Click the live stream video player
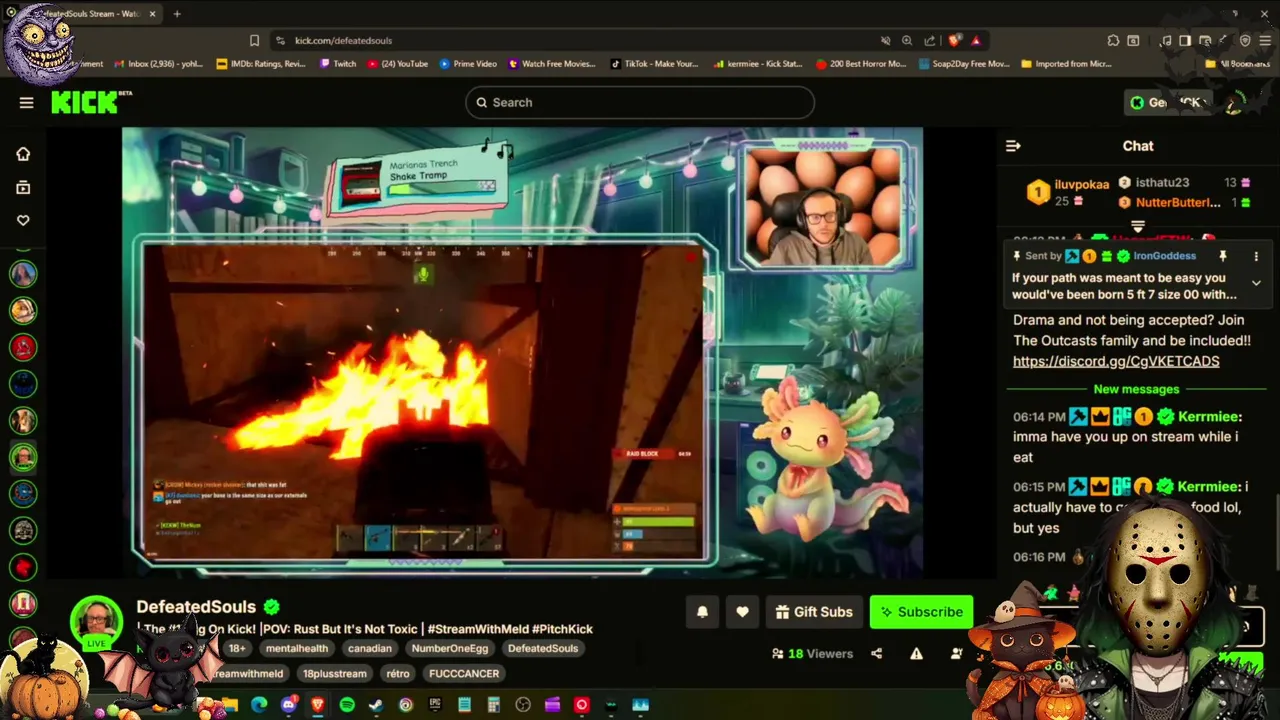 [x=522, y=352]
